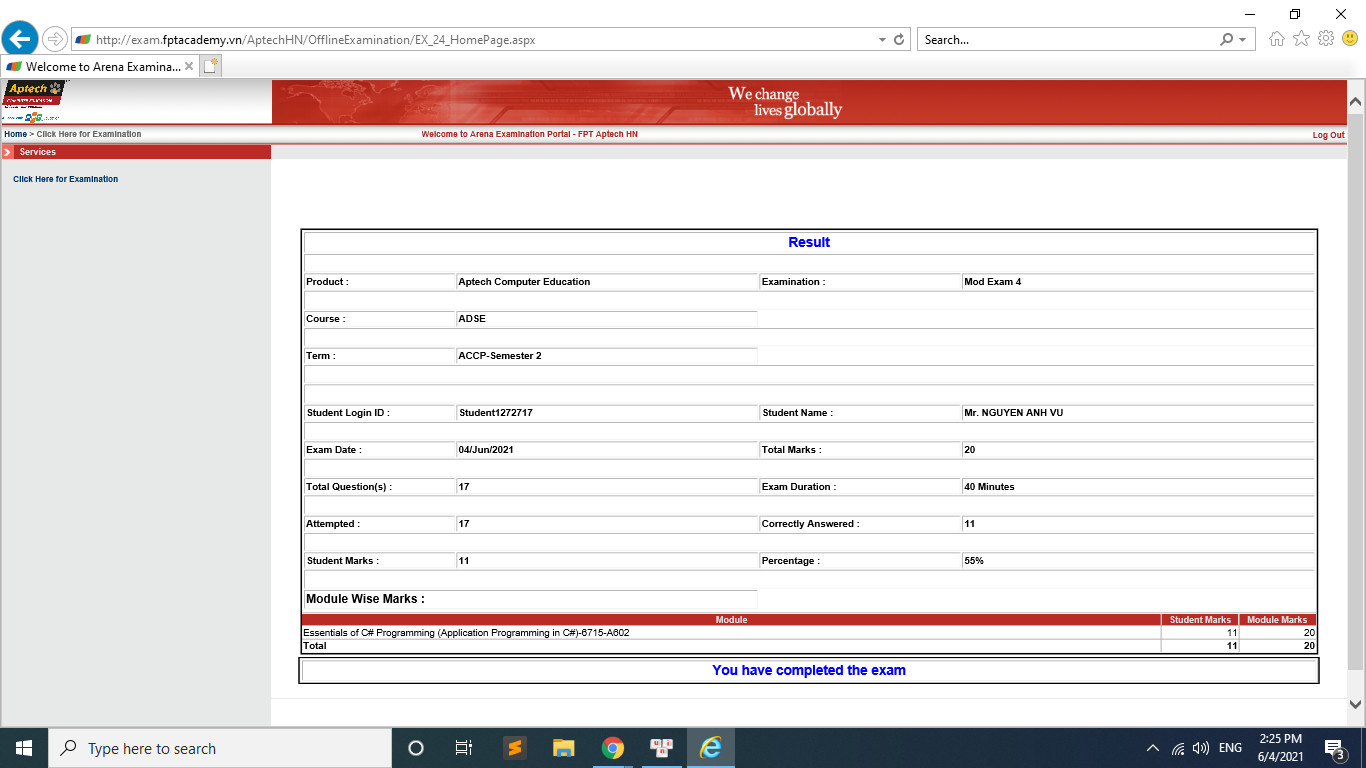Open Google Chrome from the taskbar

point(613,748)
